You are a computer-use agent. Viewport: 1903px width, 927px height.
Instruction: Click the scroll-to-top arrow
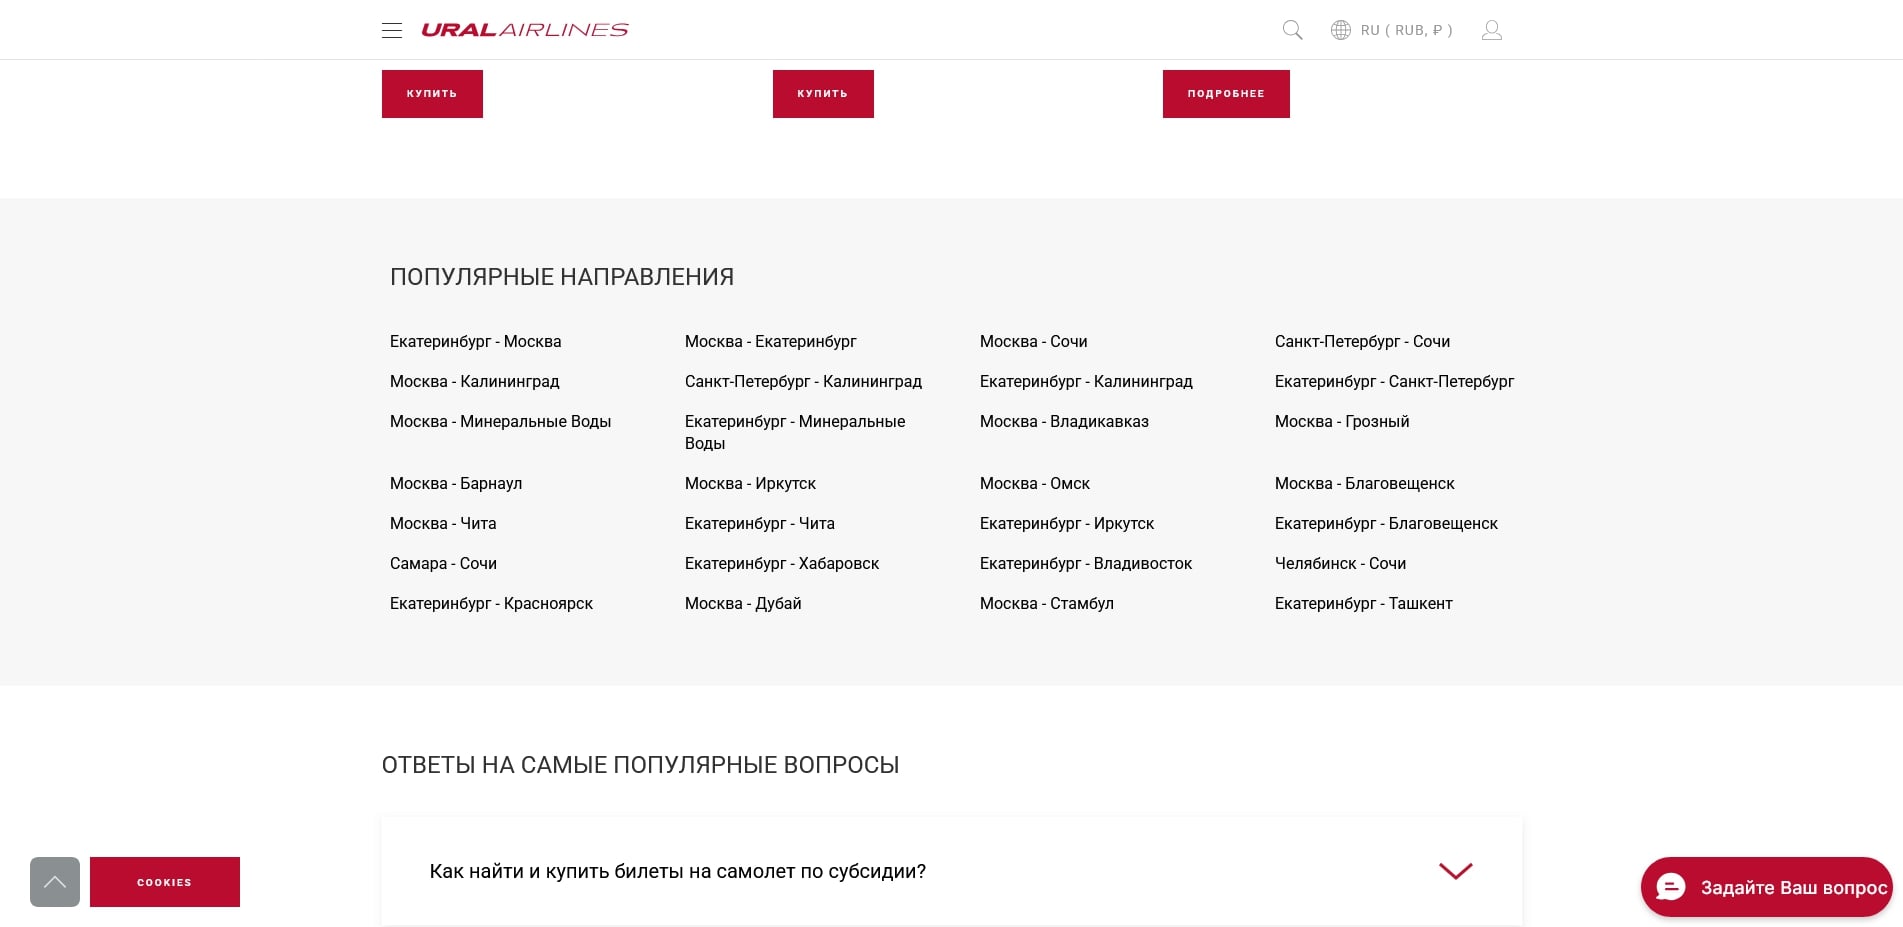[x=55, y=882]
